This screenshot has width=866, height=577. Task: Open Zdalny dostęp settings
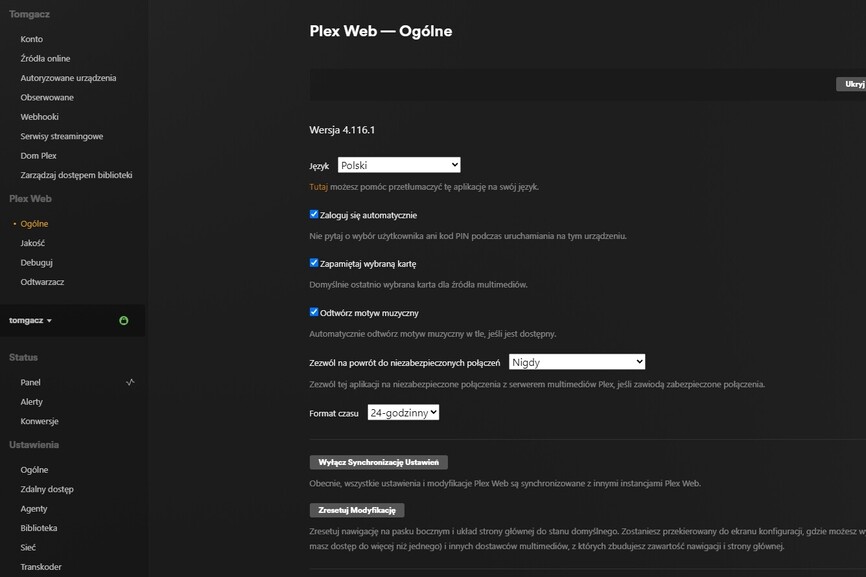coord(47,489)
